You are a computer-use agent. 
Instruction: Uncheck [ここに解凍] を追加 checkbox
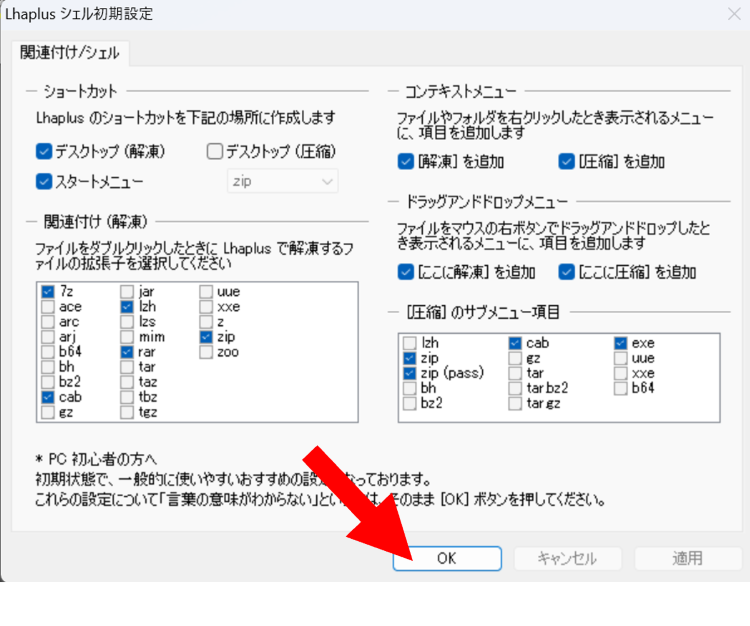pyautogui.click(x=406, y=272)
